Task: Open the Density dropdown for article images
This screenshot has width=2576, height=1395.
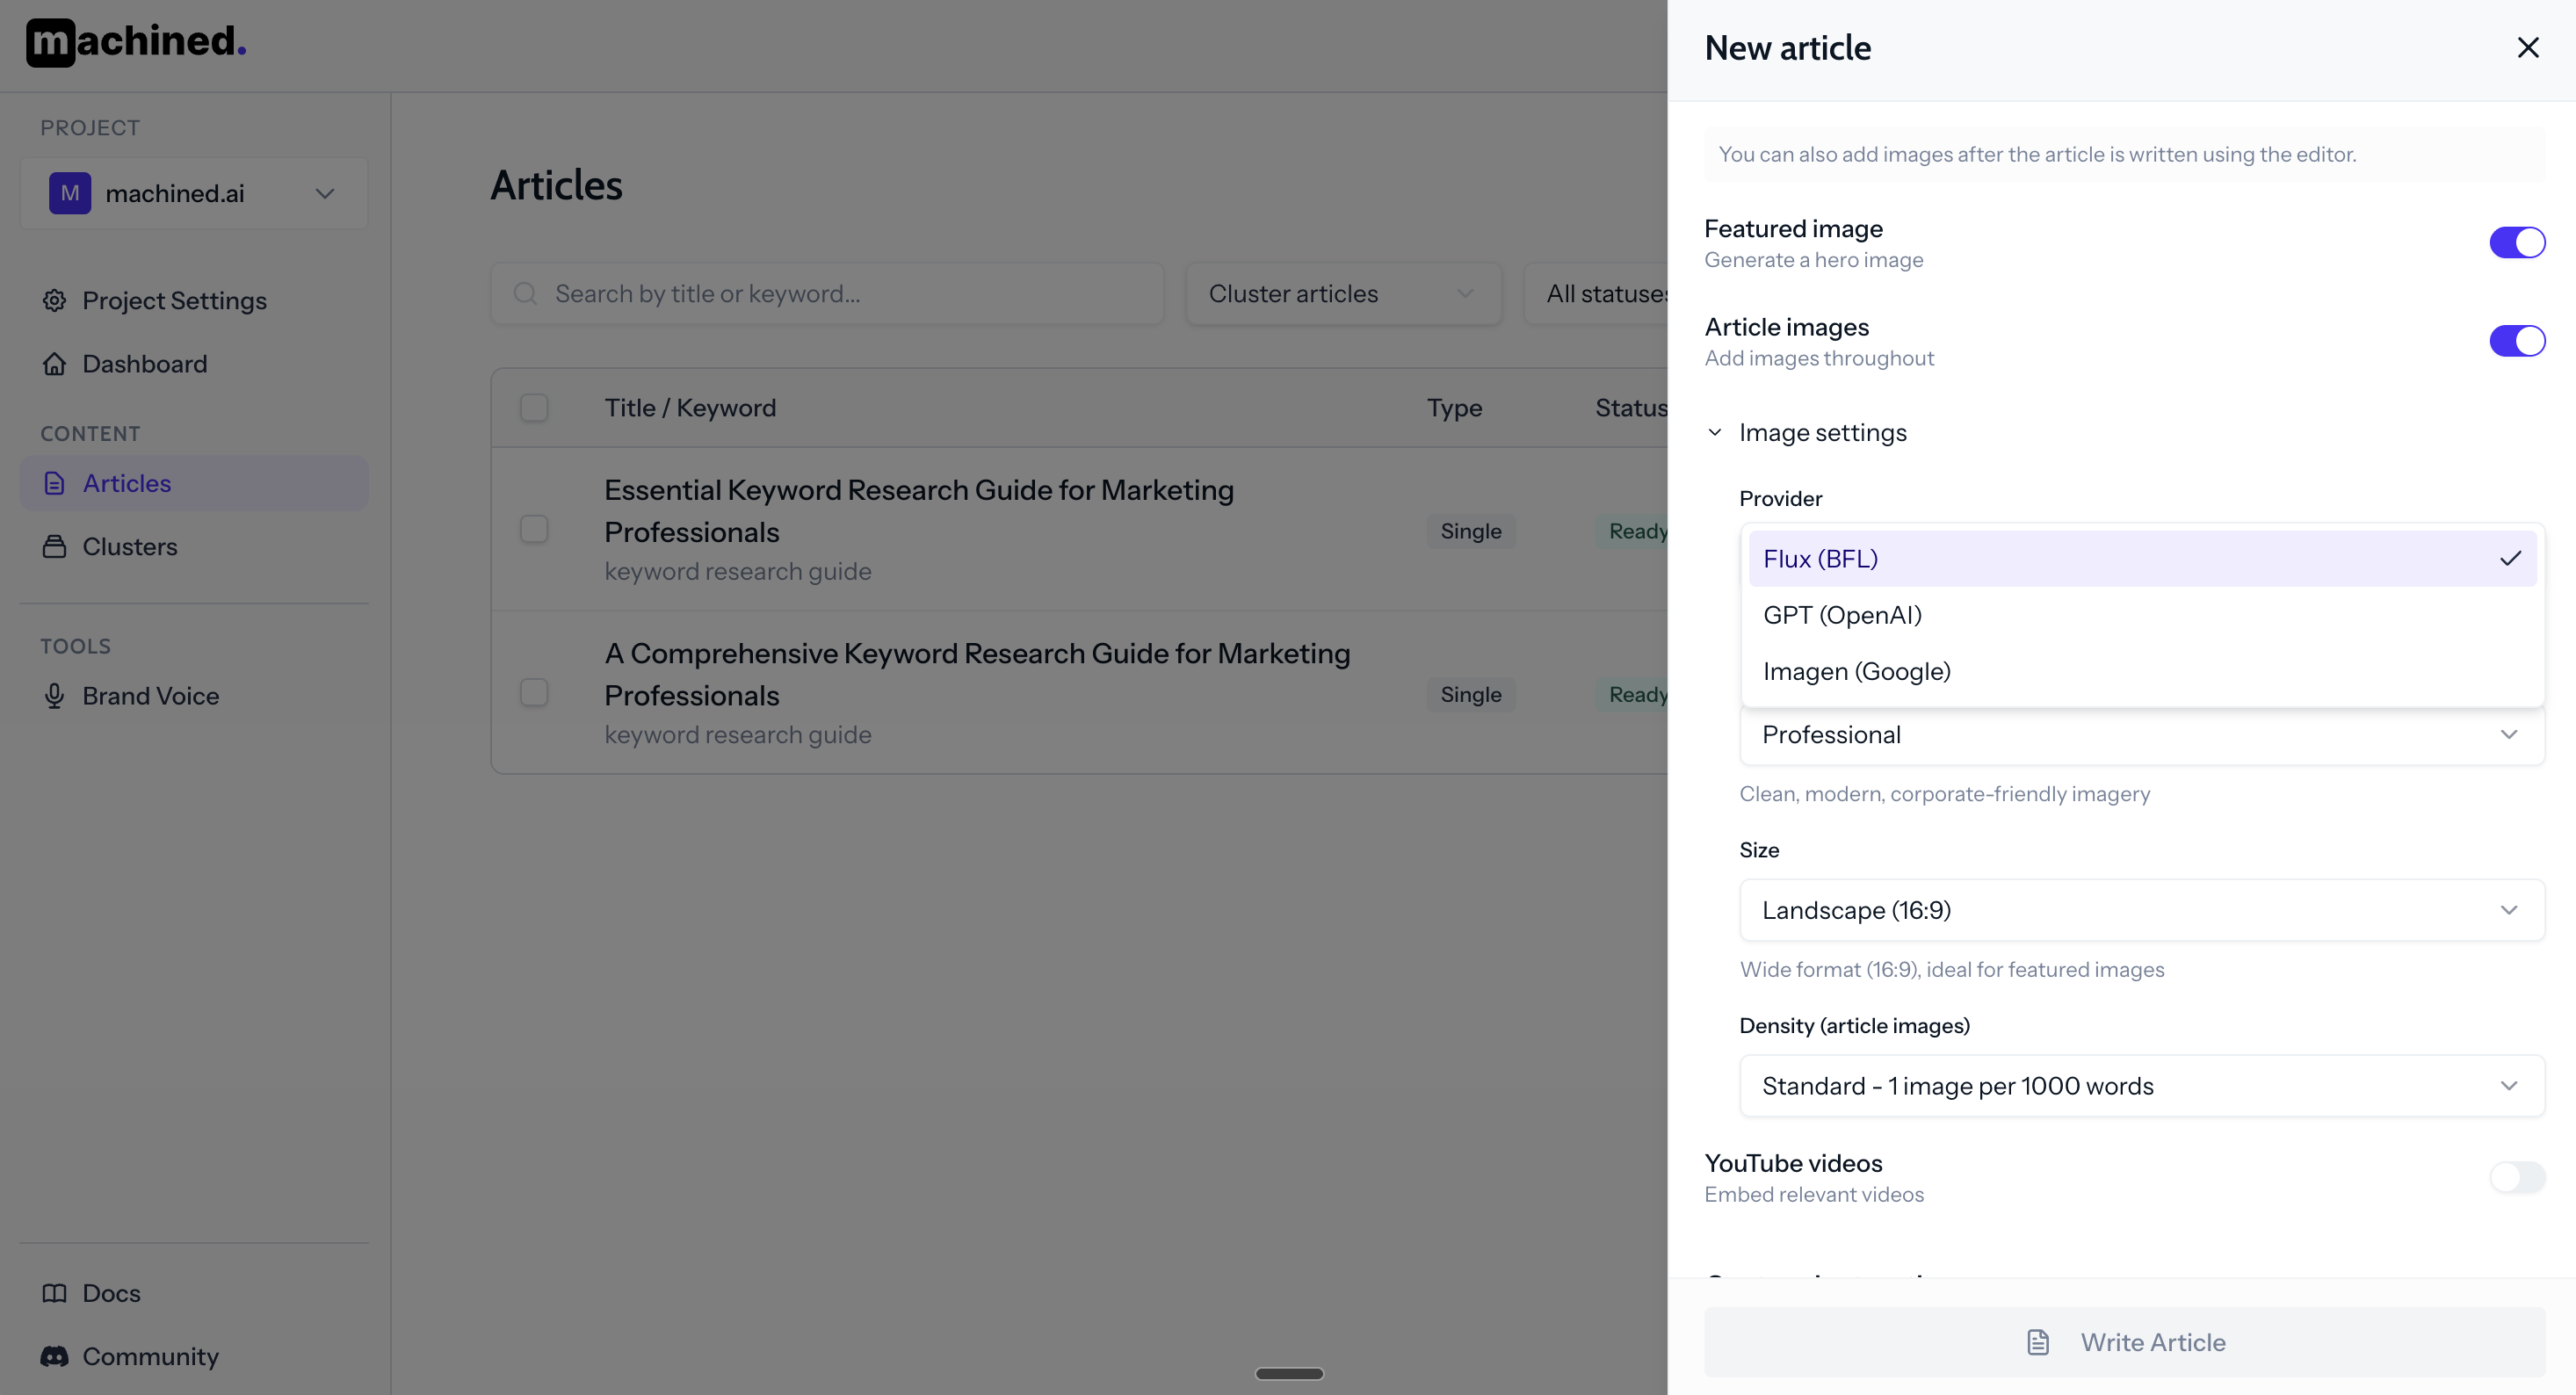Action: point(2141,1086)
